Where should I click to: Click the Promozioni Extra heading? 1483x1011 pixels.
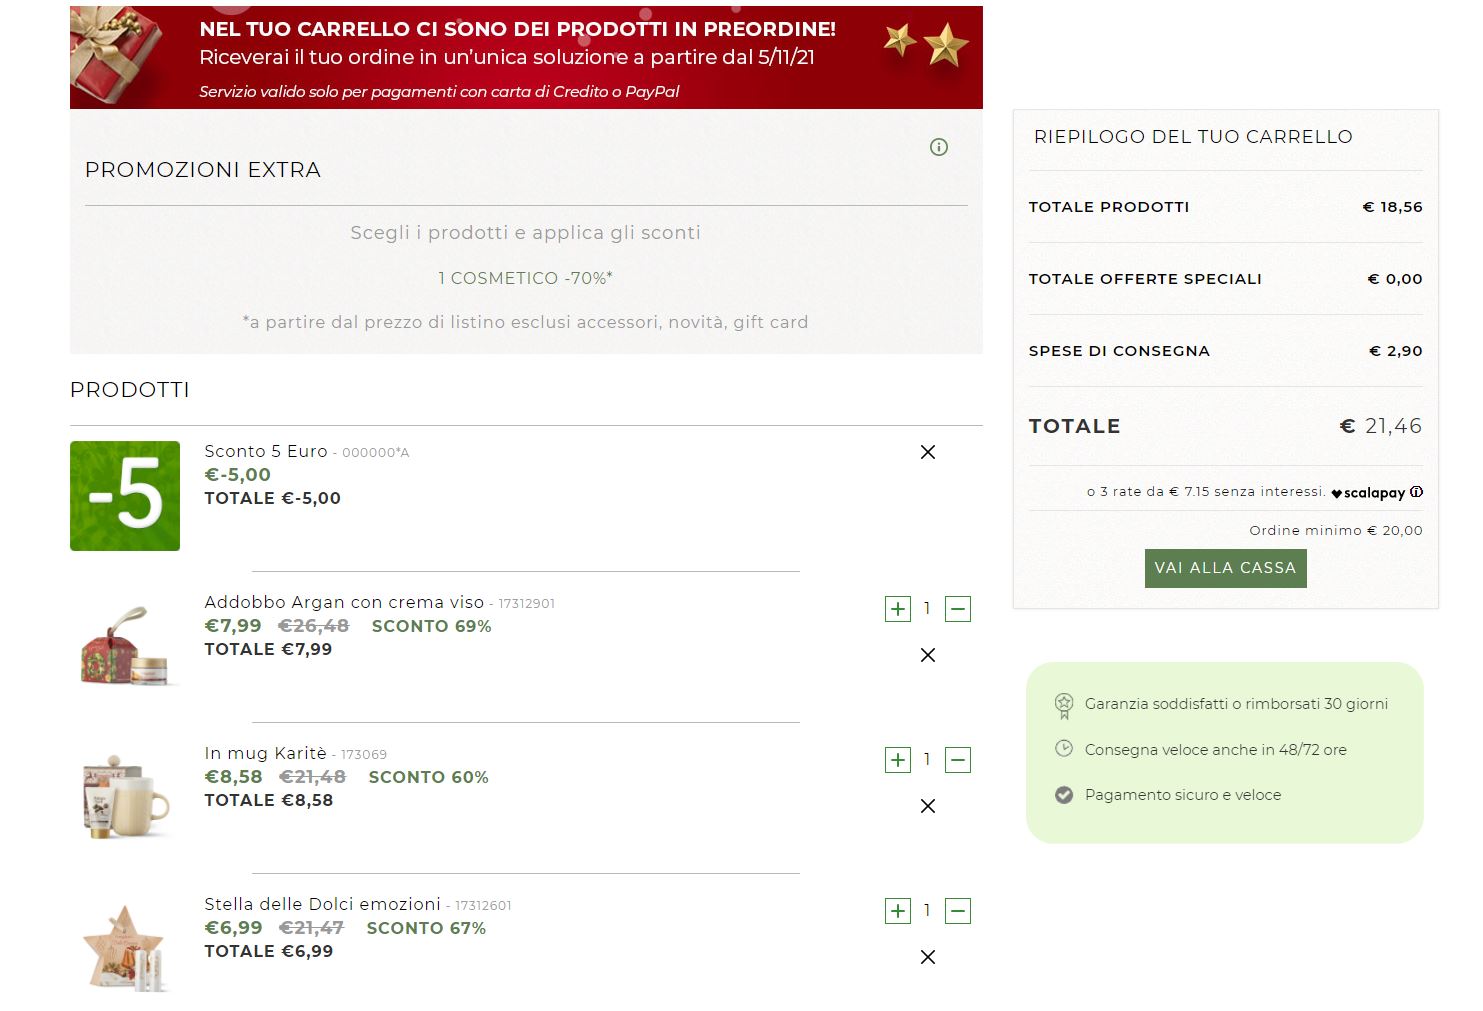(203, 170)
